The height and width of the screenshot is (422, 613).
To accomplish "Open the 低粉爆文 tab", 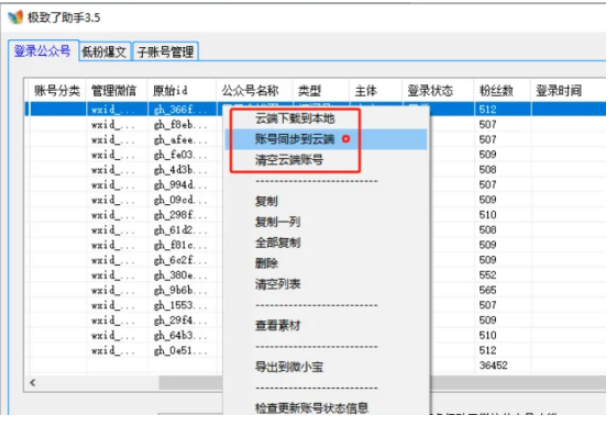I will pos(103,52).
